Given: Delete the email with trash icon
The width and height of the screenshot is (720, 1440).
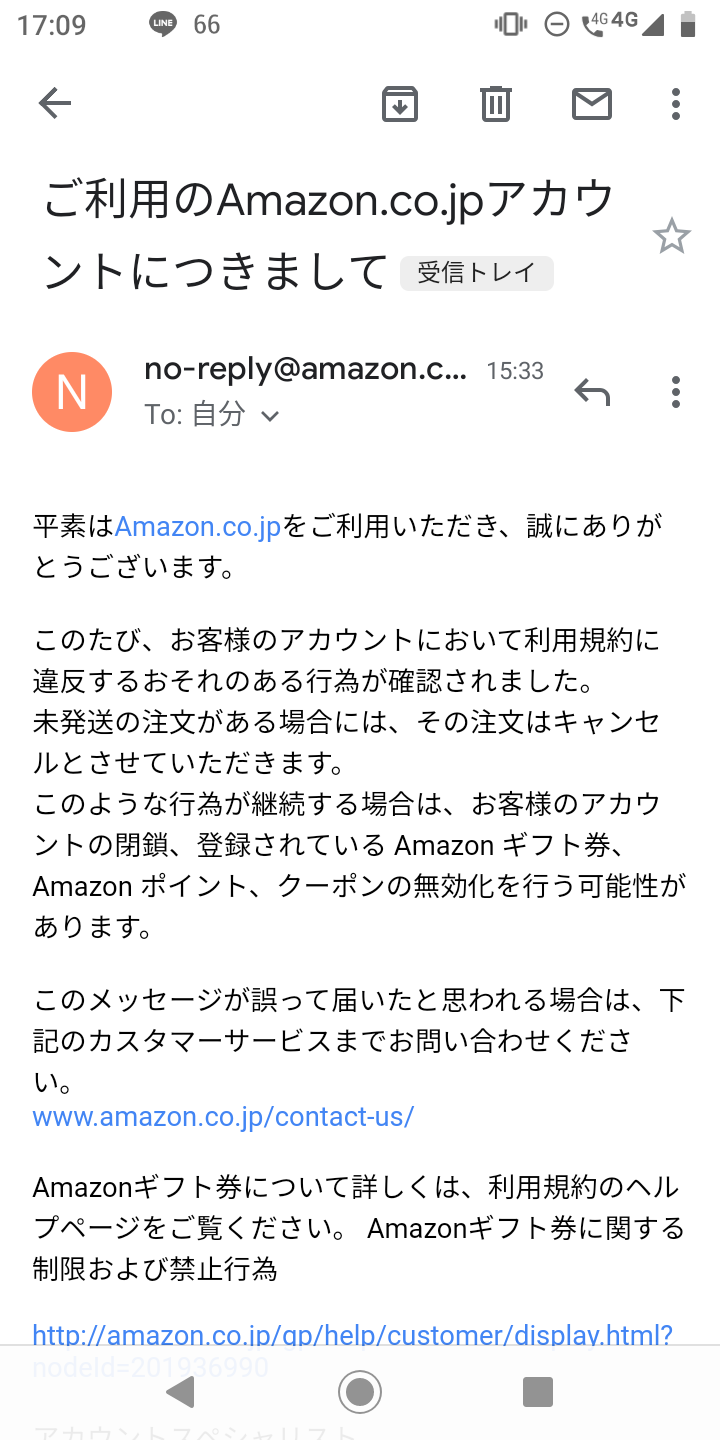Looking at the screenshot, I should click(496, 103).
